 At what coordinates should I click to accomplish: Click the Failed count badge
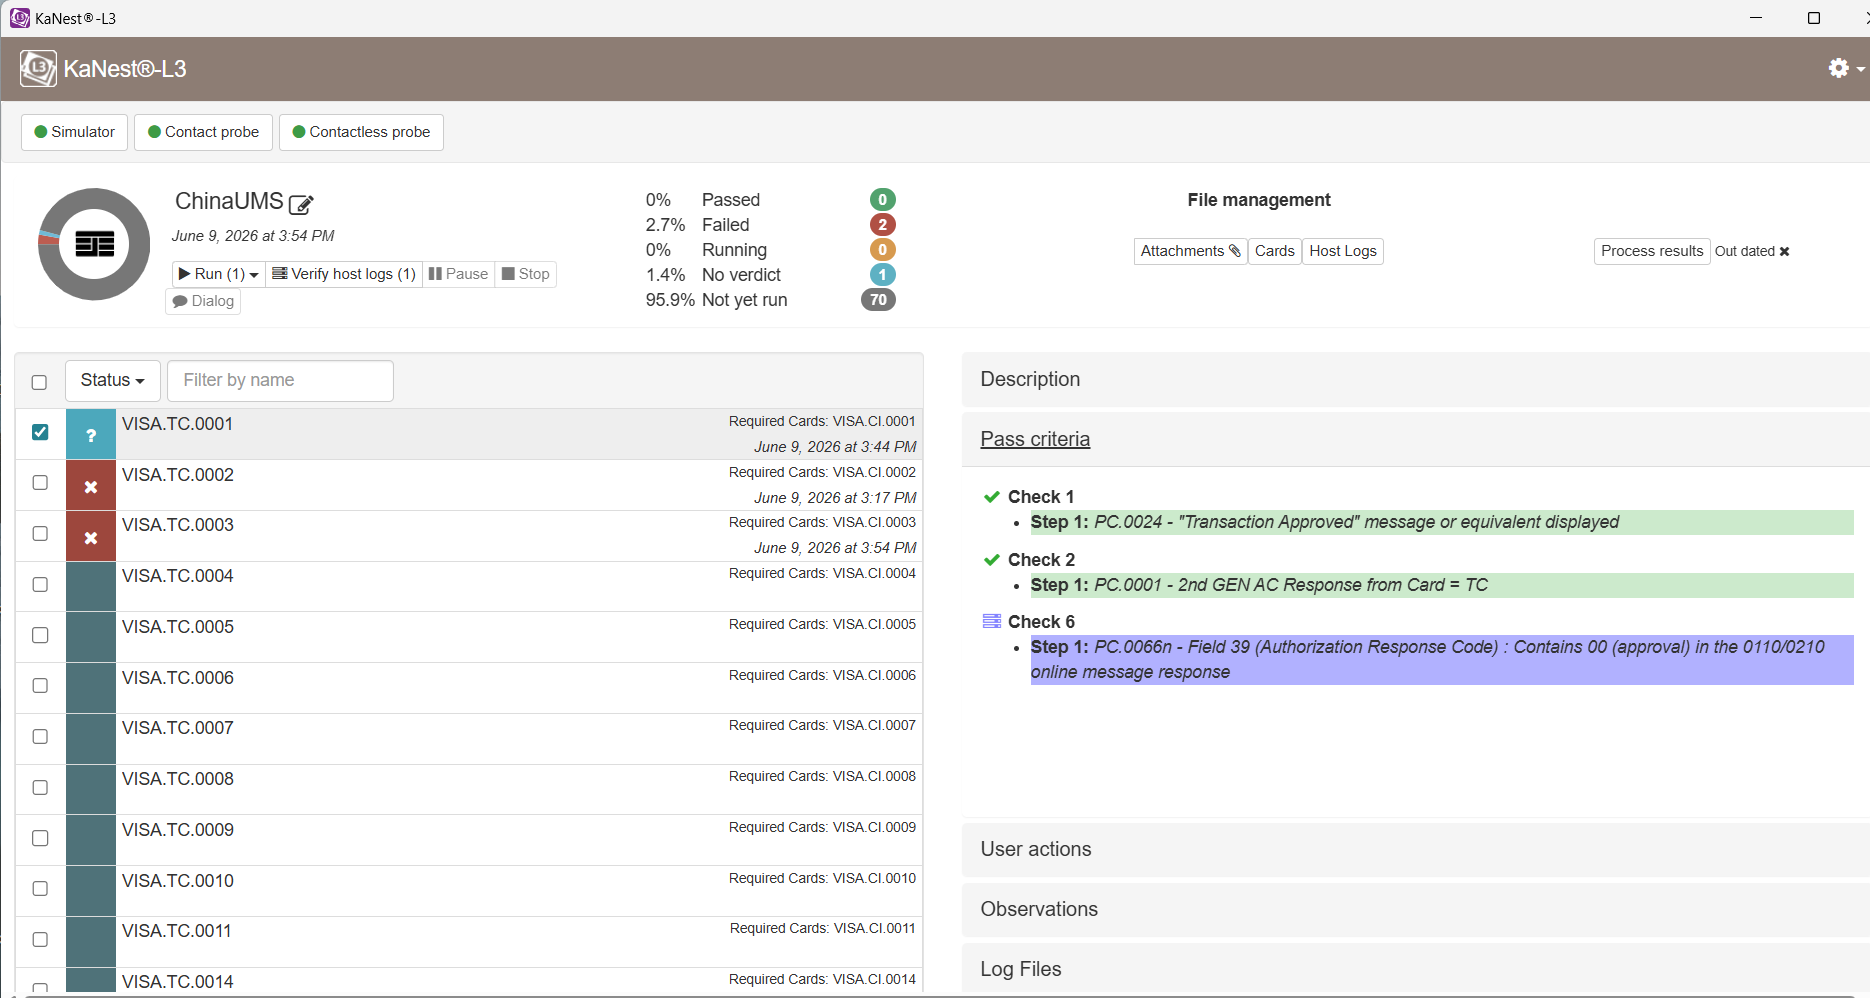point(882,225)
